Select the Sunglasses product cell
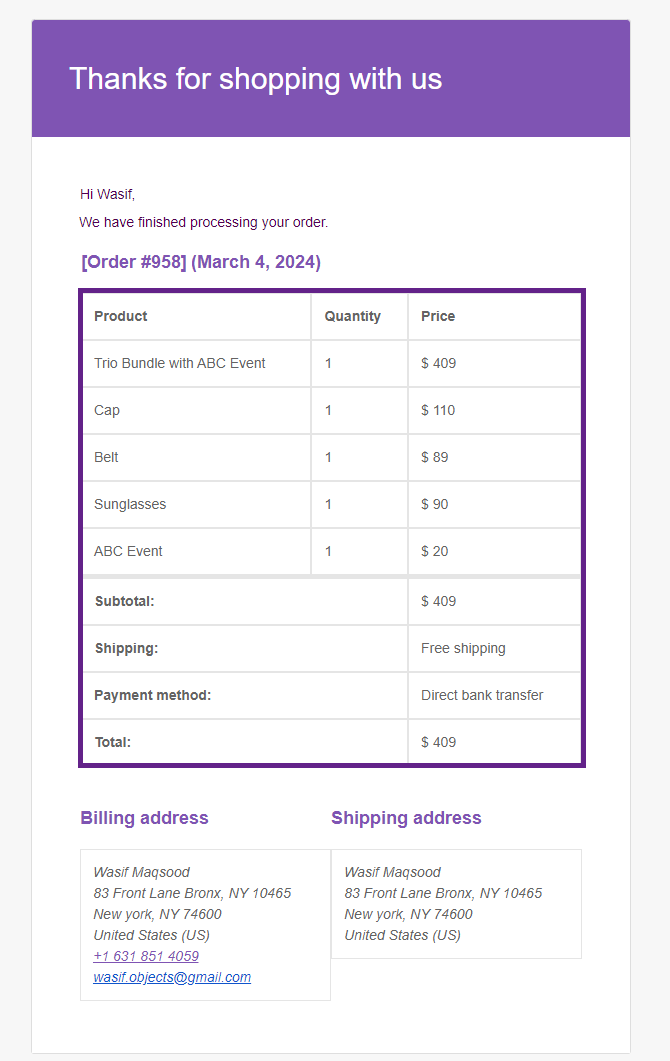 pos(197,504)
